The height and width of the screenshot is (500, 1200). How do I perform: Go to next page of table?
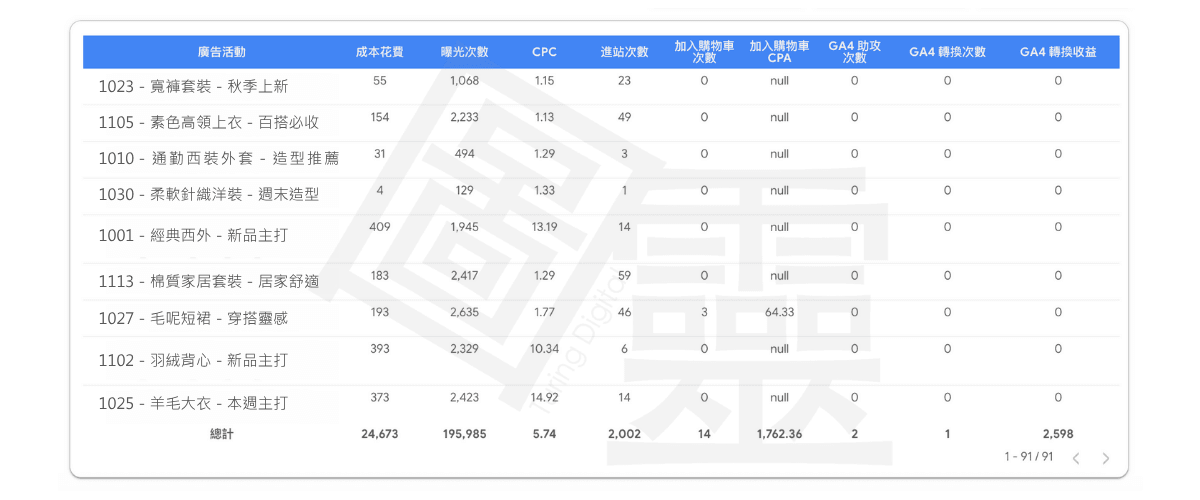1105,459
